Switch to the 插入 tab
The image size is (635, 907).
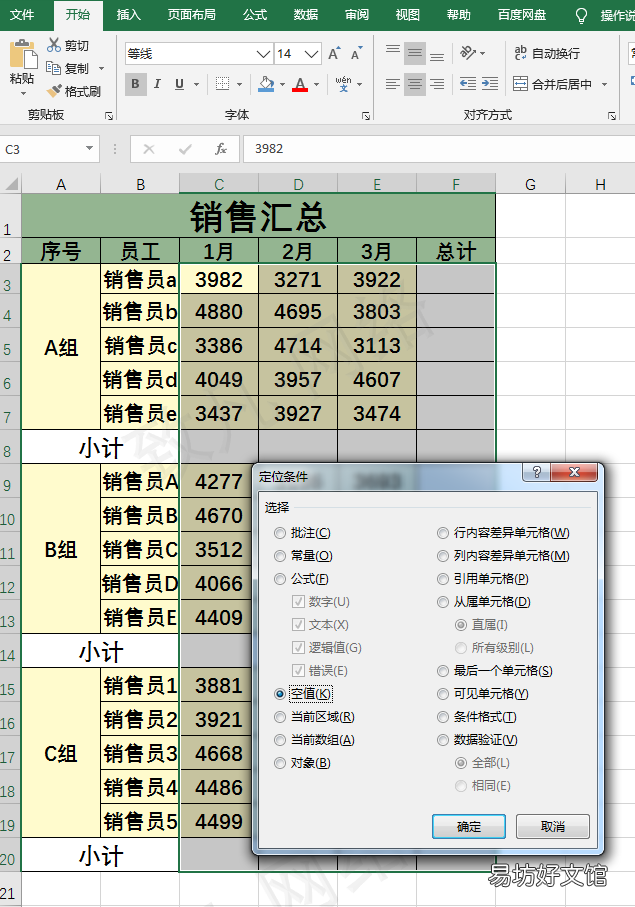click(128, 15)
